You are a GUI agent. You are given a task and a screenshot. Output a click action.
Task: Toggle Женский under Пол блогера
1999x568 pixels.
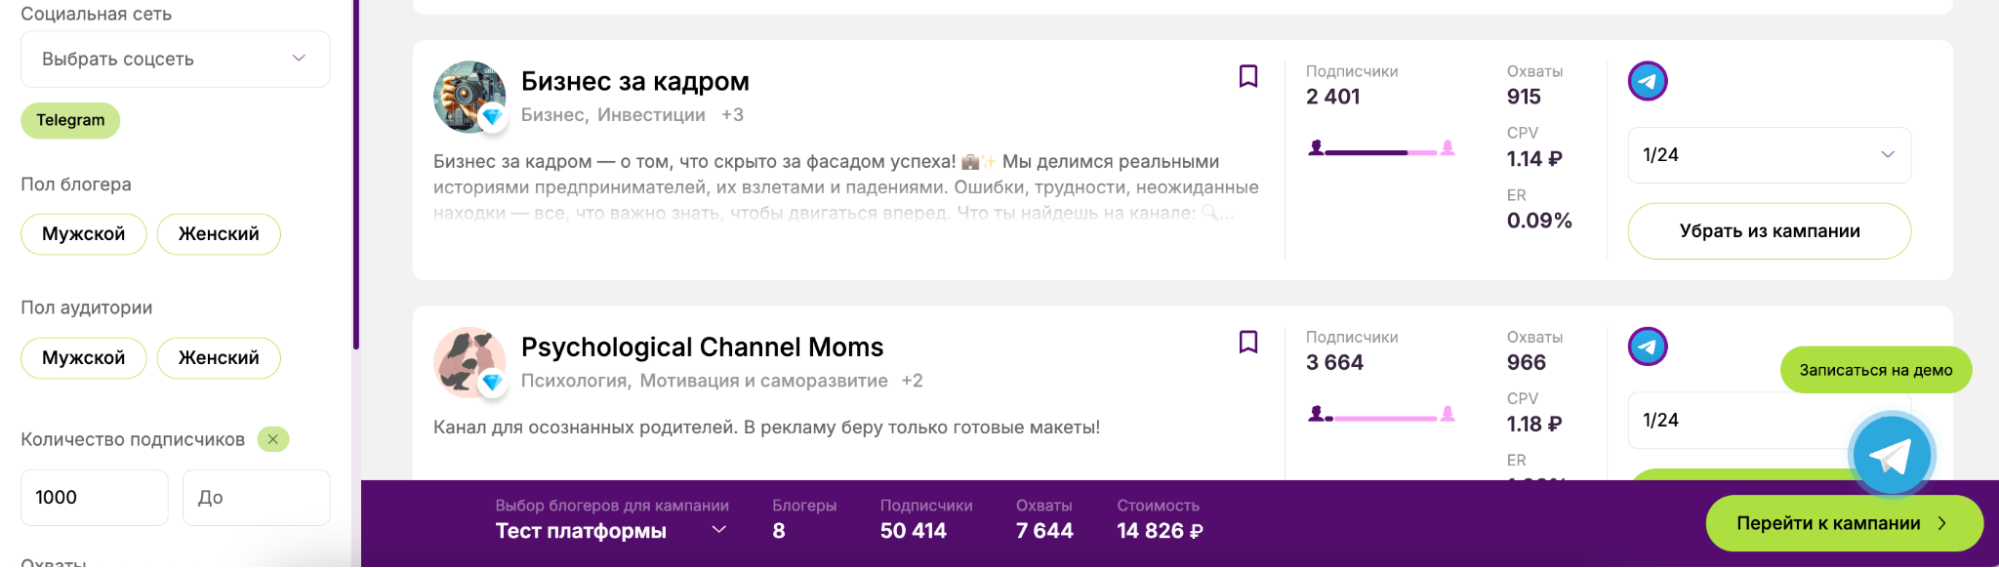pos(218,234)
